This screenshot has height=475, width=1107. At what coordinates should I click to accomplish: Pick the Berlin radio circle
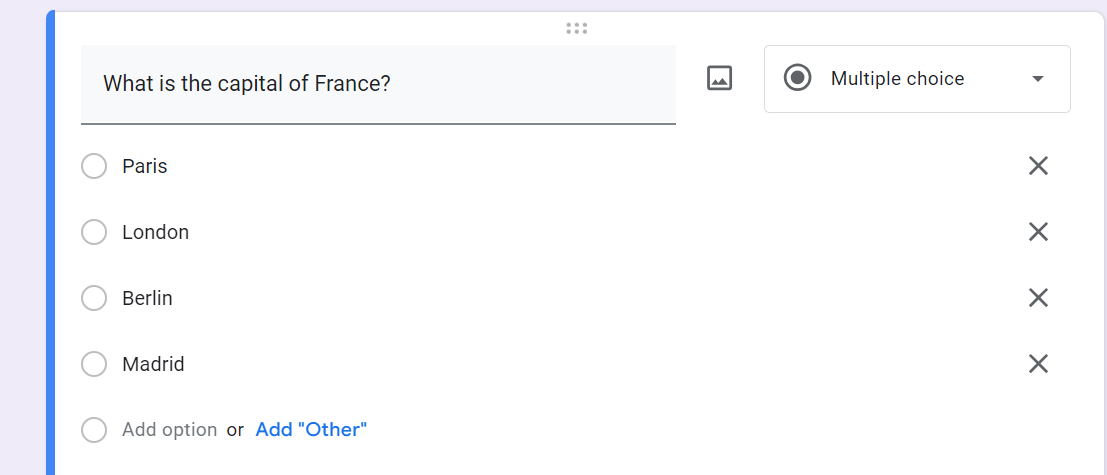tap(94, 298)
